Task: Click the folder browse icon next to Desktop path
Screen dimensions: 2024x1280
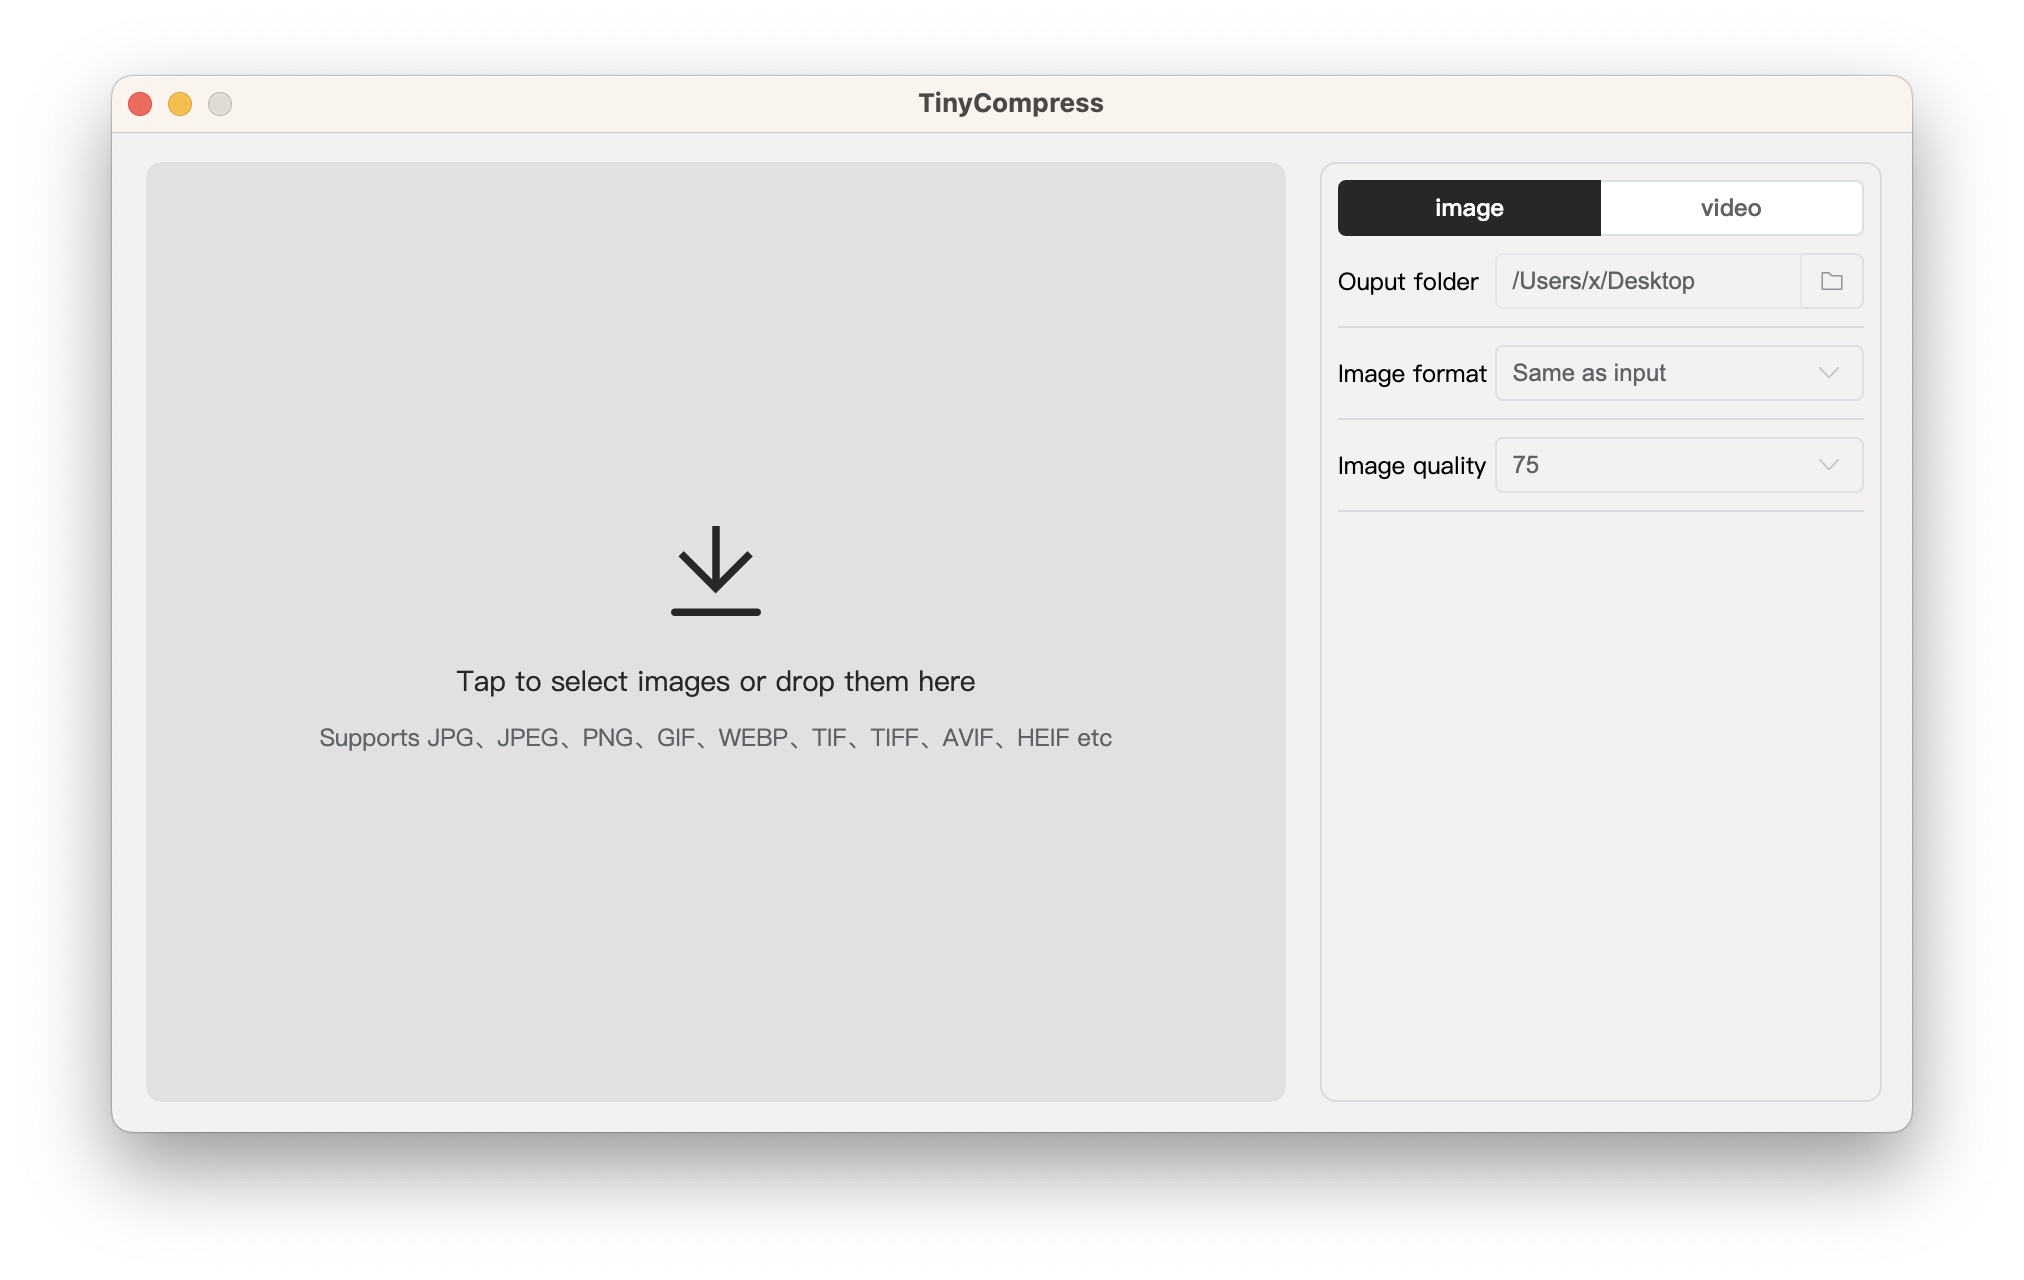Action: click(x=1830, y=281)
